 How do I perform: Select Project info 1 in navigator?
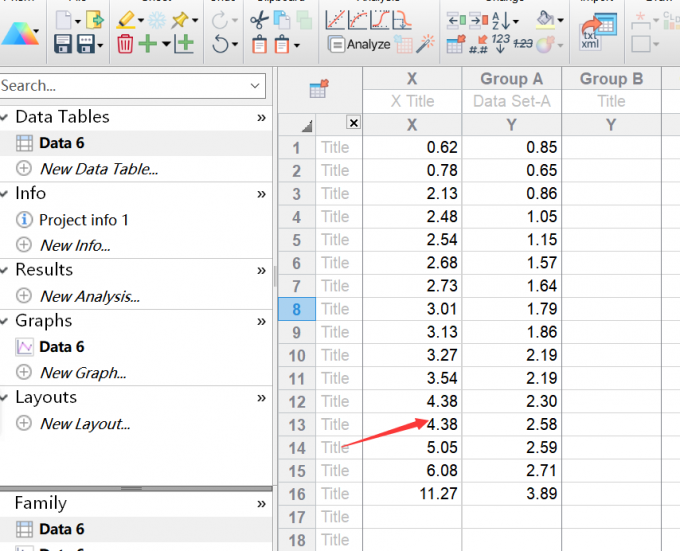coord(83,219)
